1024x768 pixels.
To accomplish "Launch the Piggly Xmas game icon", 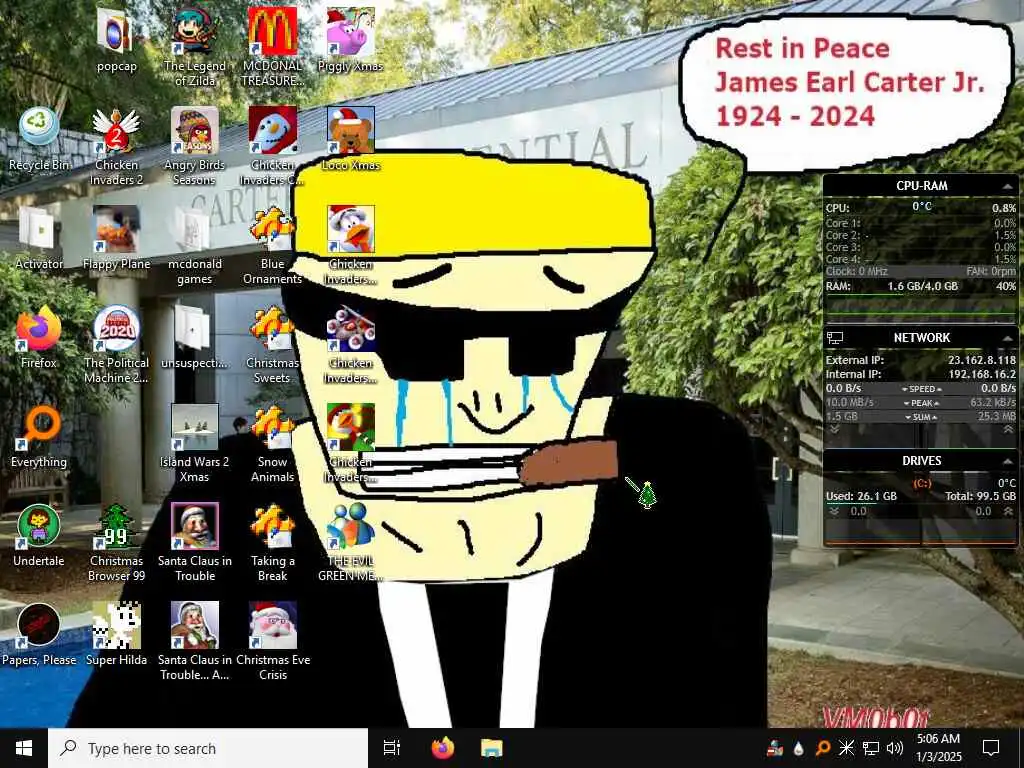I will (351, 40).
